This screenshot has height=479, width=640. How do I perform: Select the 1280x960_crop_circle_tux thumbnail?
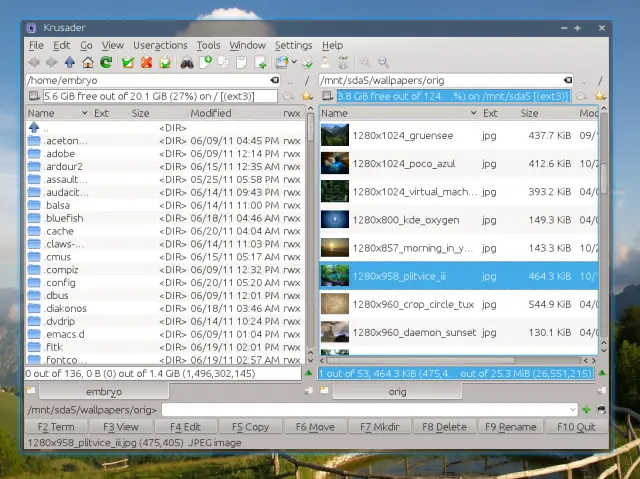pos(335,304)
